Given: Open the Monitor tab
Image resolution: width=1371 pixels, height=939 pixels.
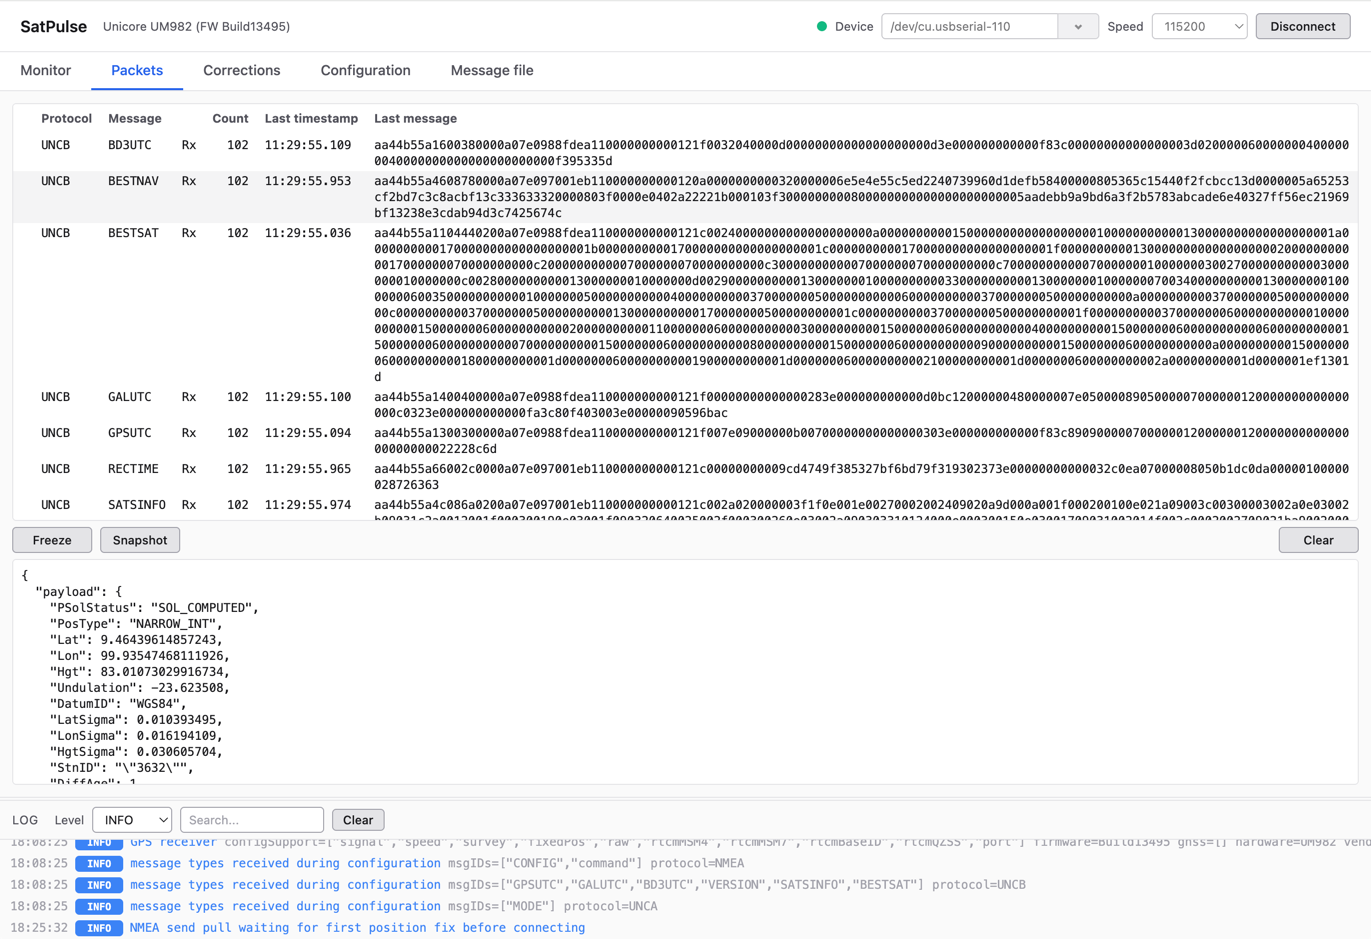Looking at the screenshot, I should coord(46,70).
